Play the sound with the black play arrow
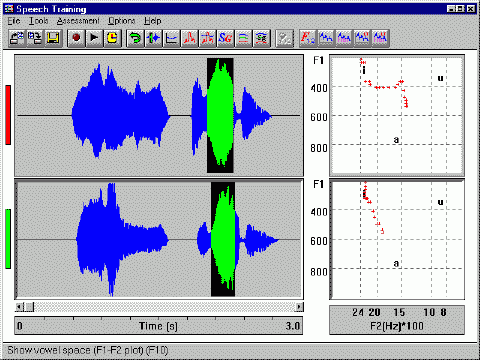Screen dimensions: 480x360 pos(94,38)
